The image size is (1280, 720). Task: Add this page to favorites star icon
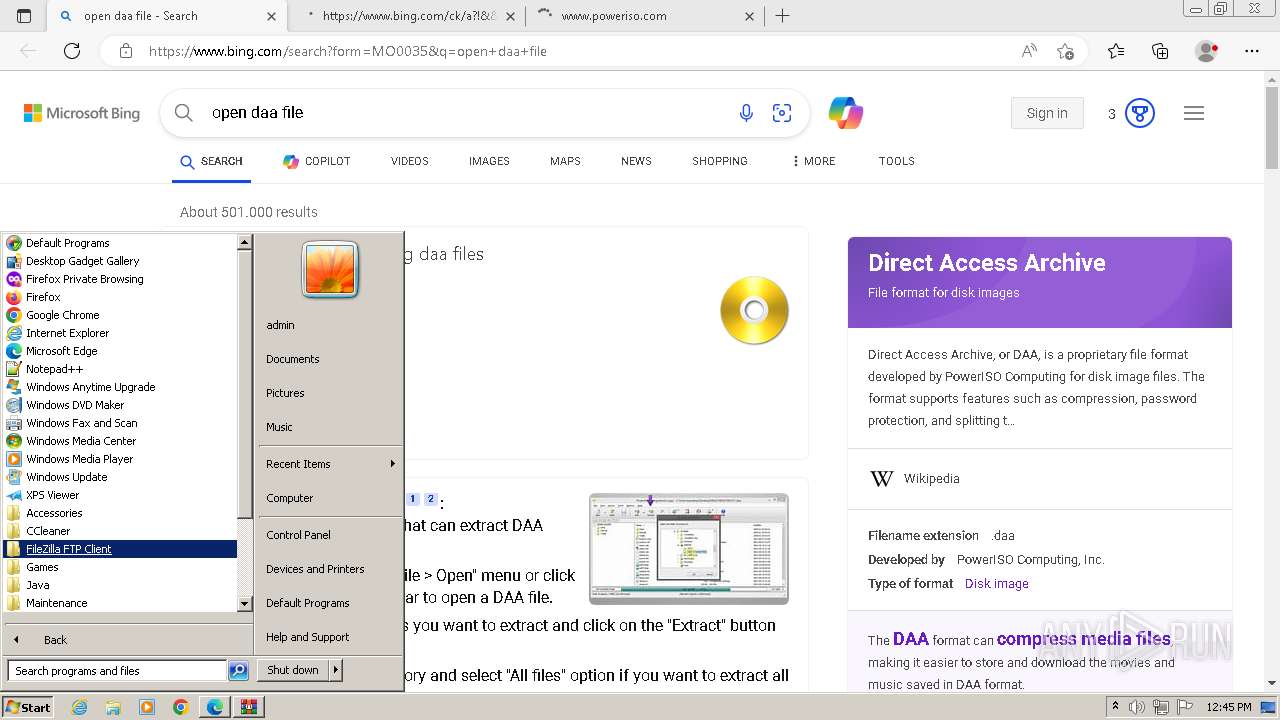1065,51
